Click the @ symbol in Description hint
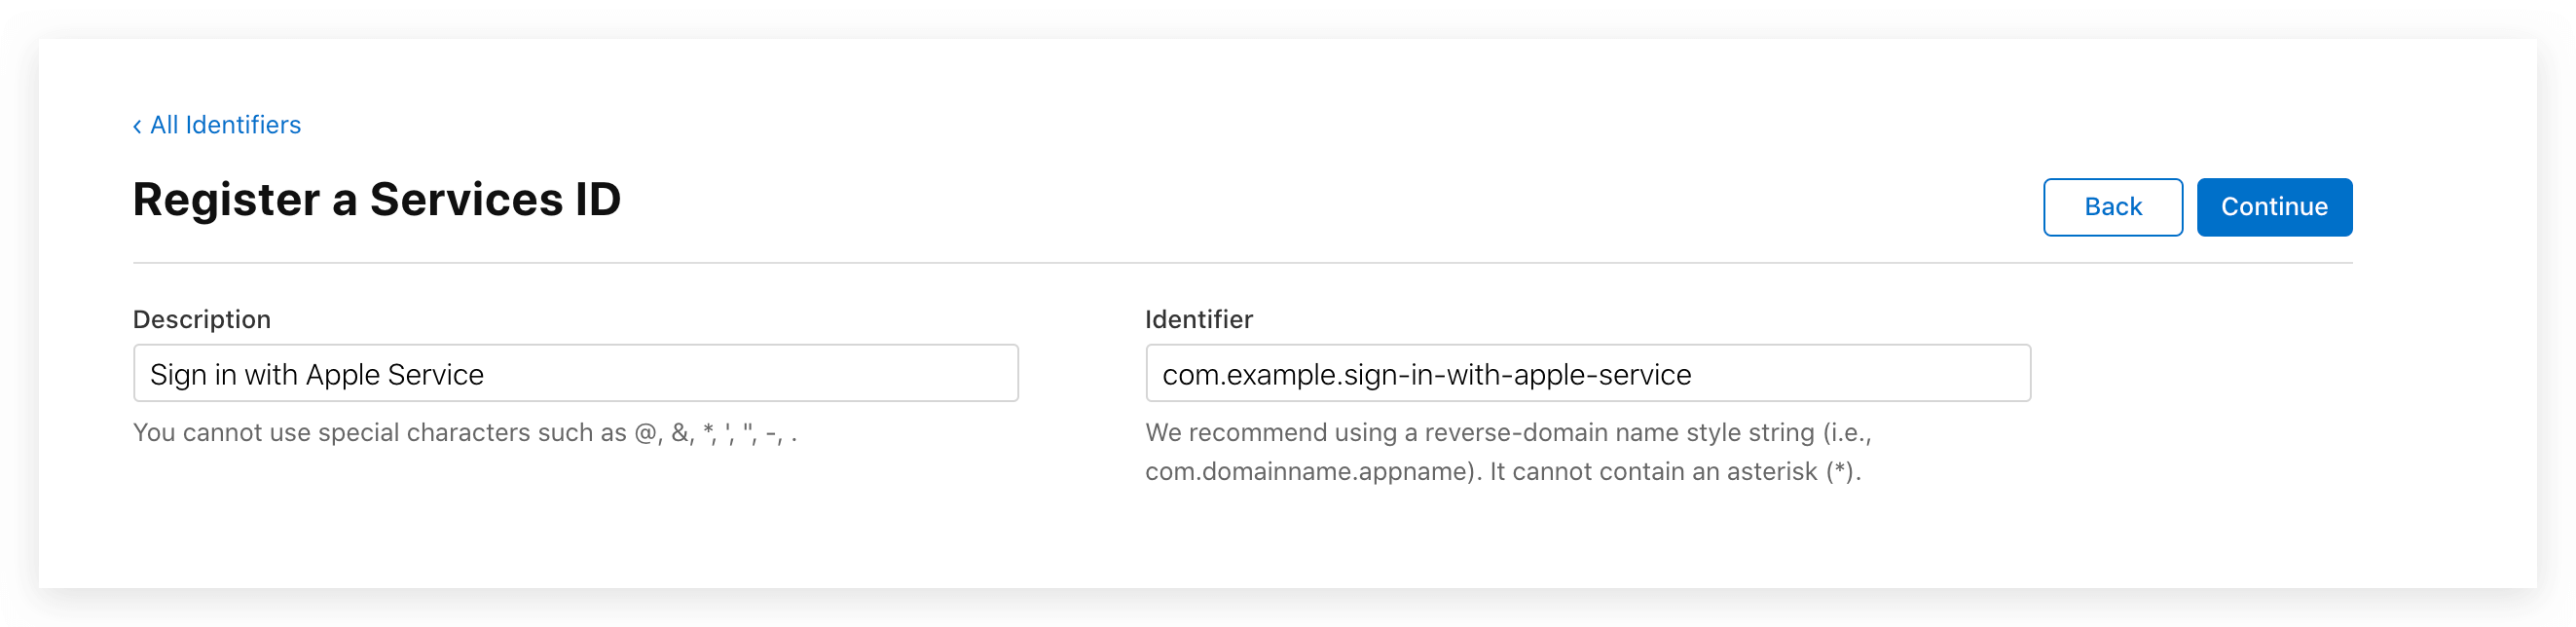The image size is (2576, 627). (647, 433)
